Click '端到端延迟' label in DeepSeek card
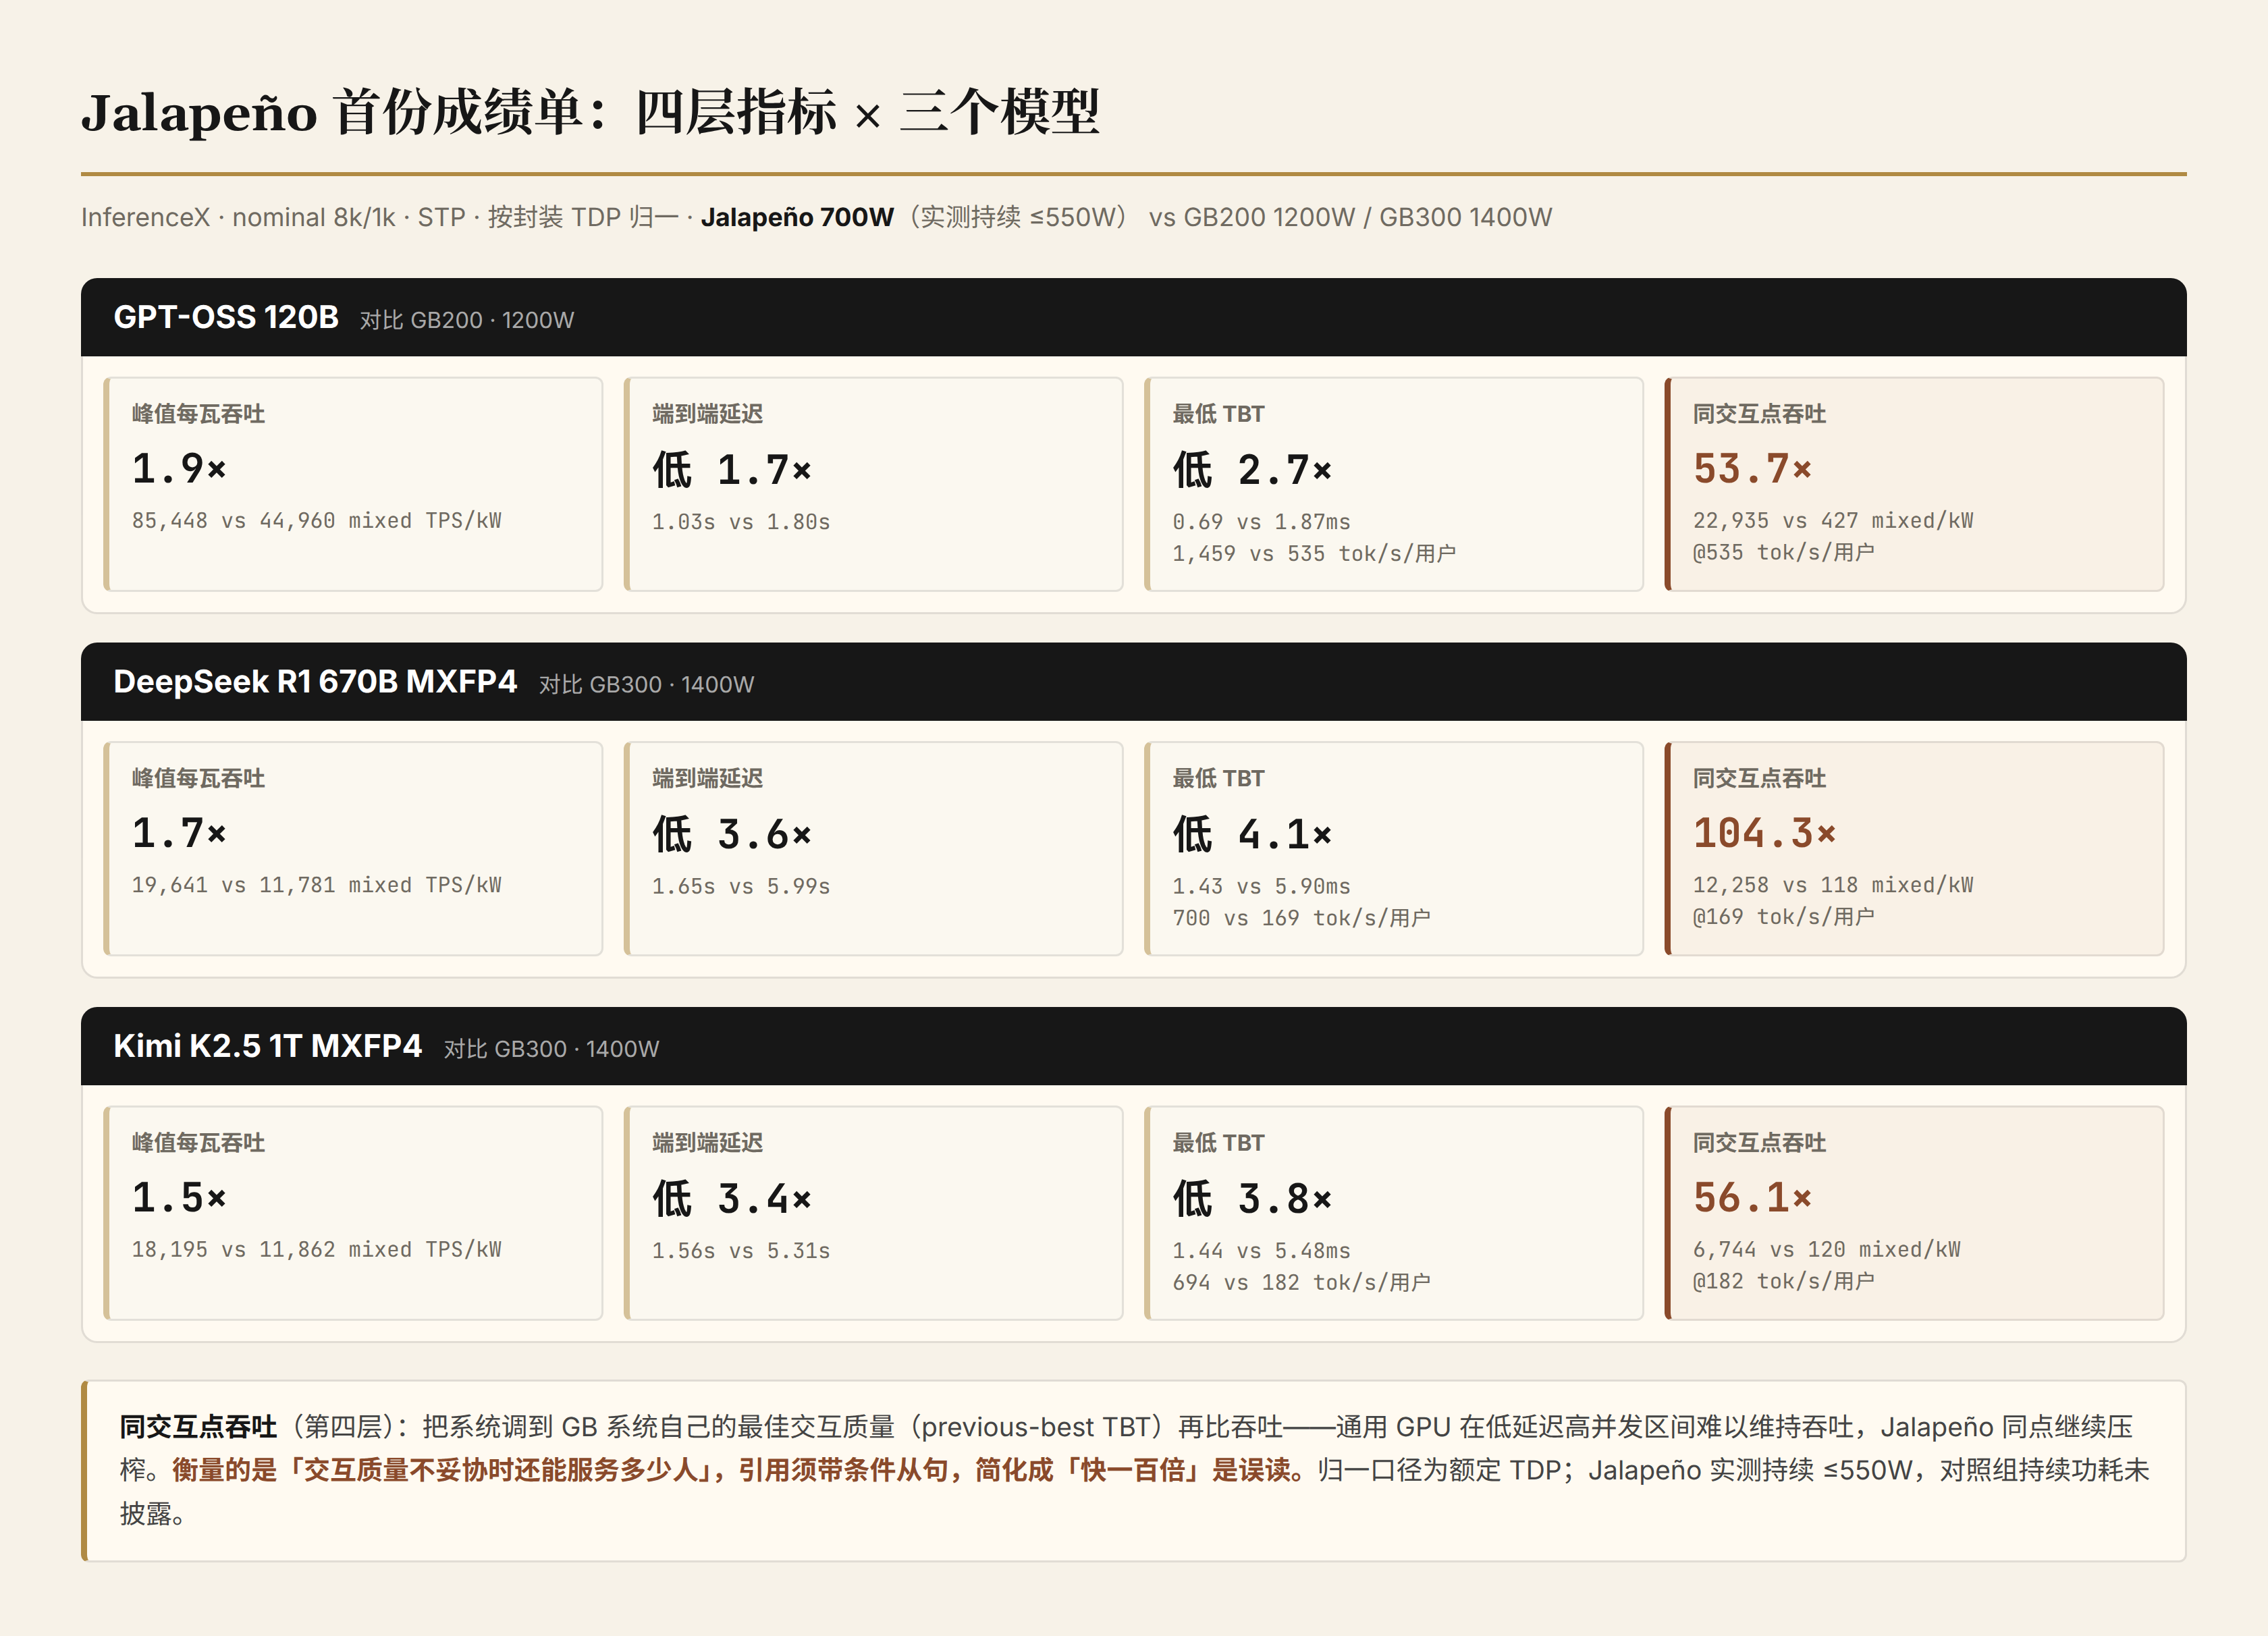 707,778
